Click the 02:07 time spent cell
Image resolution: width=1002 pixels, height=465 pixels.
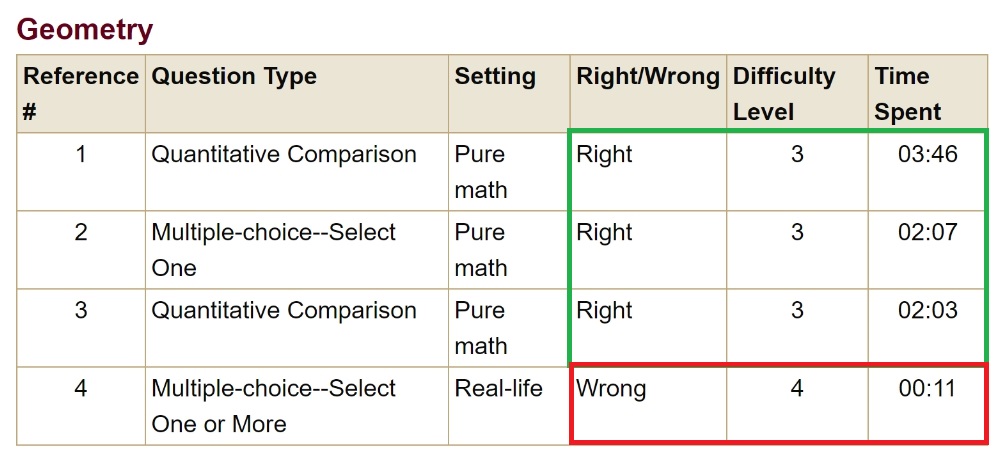click(x=927, y=233)
